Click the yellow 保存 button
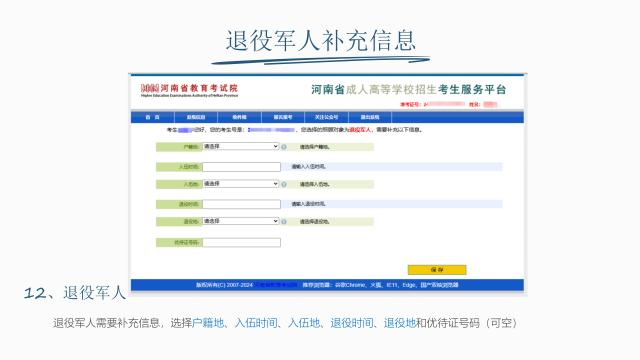This screenshot has width=640, height=360. tap(437, 270)
